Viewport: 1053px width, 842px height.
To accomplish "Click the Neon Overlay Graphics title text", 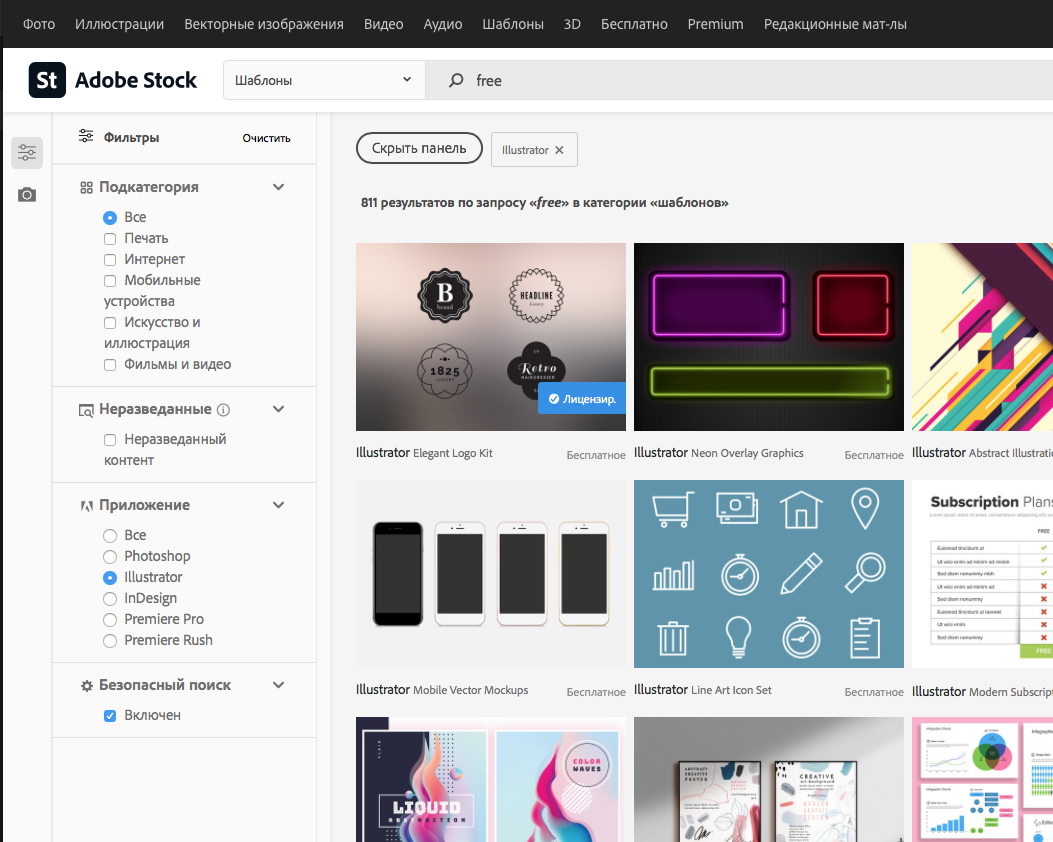I will tap(747, 453).
